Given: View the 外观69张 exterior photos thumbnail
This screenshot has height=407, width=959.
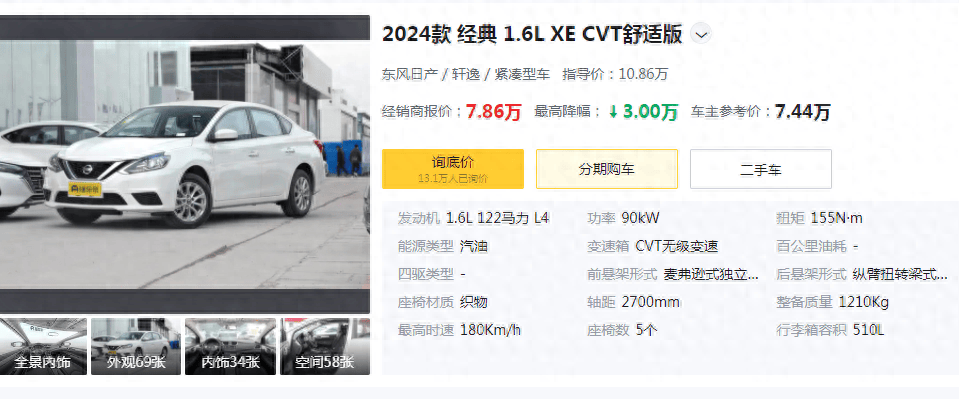Looking at the screenshot, I should 136,346.
